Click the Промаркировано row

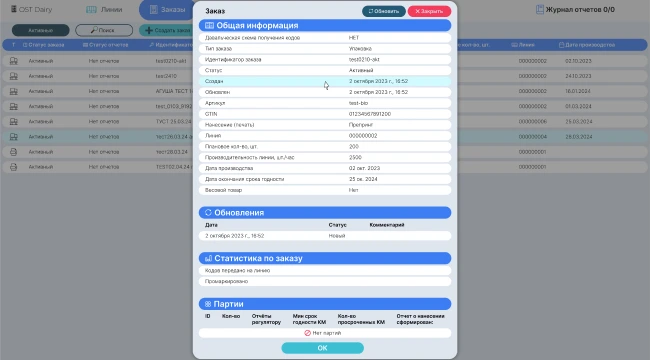tap(325, 281)
